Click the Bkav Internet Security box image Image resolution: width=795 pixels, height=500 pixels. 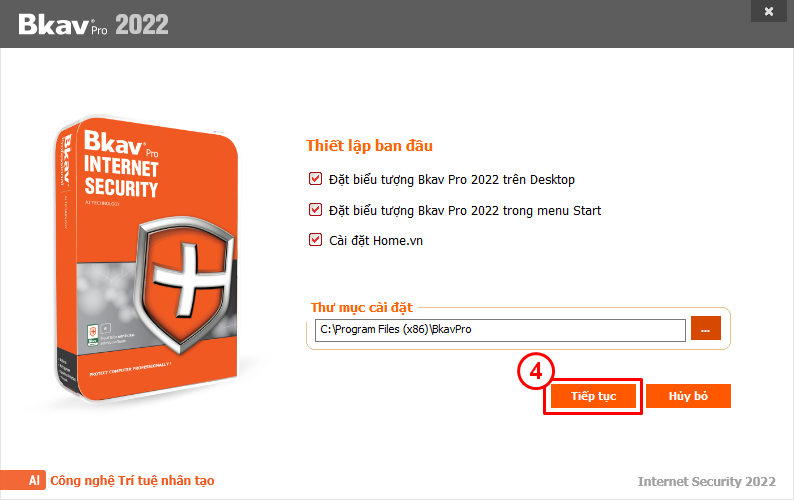(x=146, y=259)
